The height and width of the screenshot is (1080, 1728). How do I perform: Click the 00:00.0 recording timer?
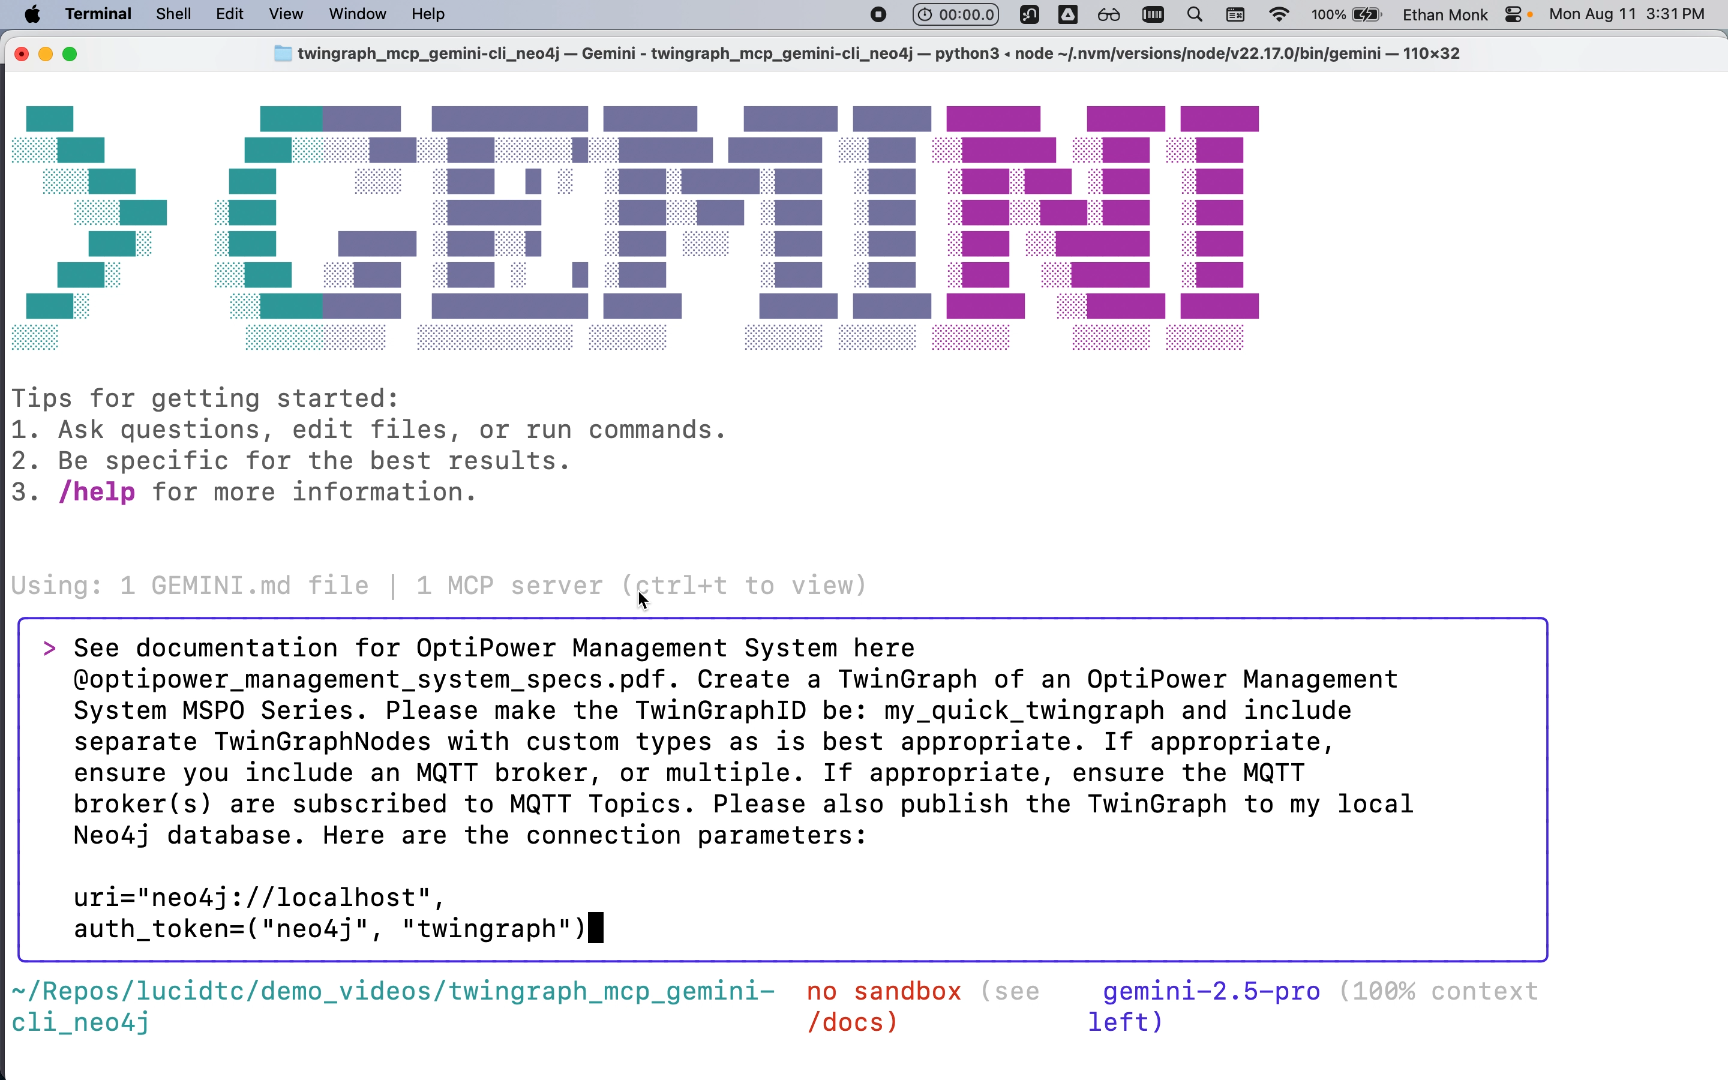(x=956, y=14)
